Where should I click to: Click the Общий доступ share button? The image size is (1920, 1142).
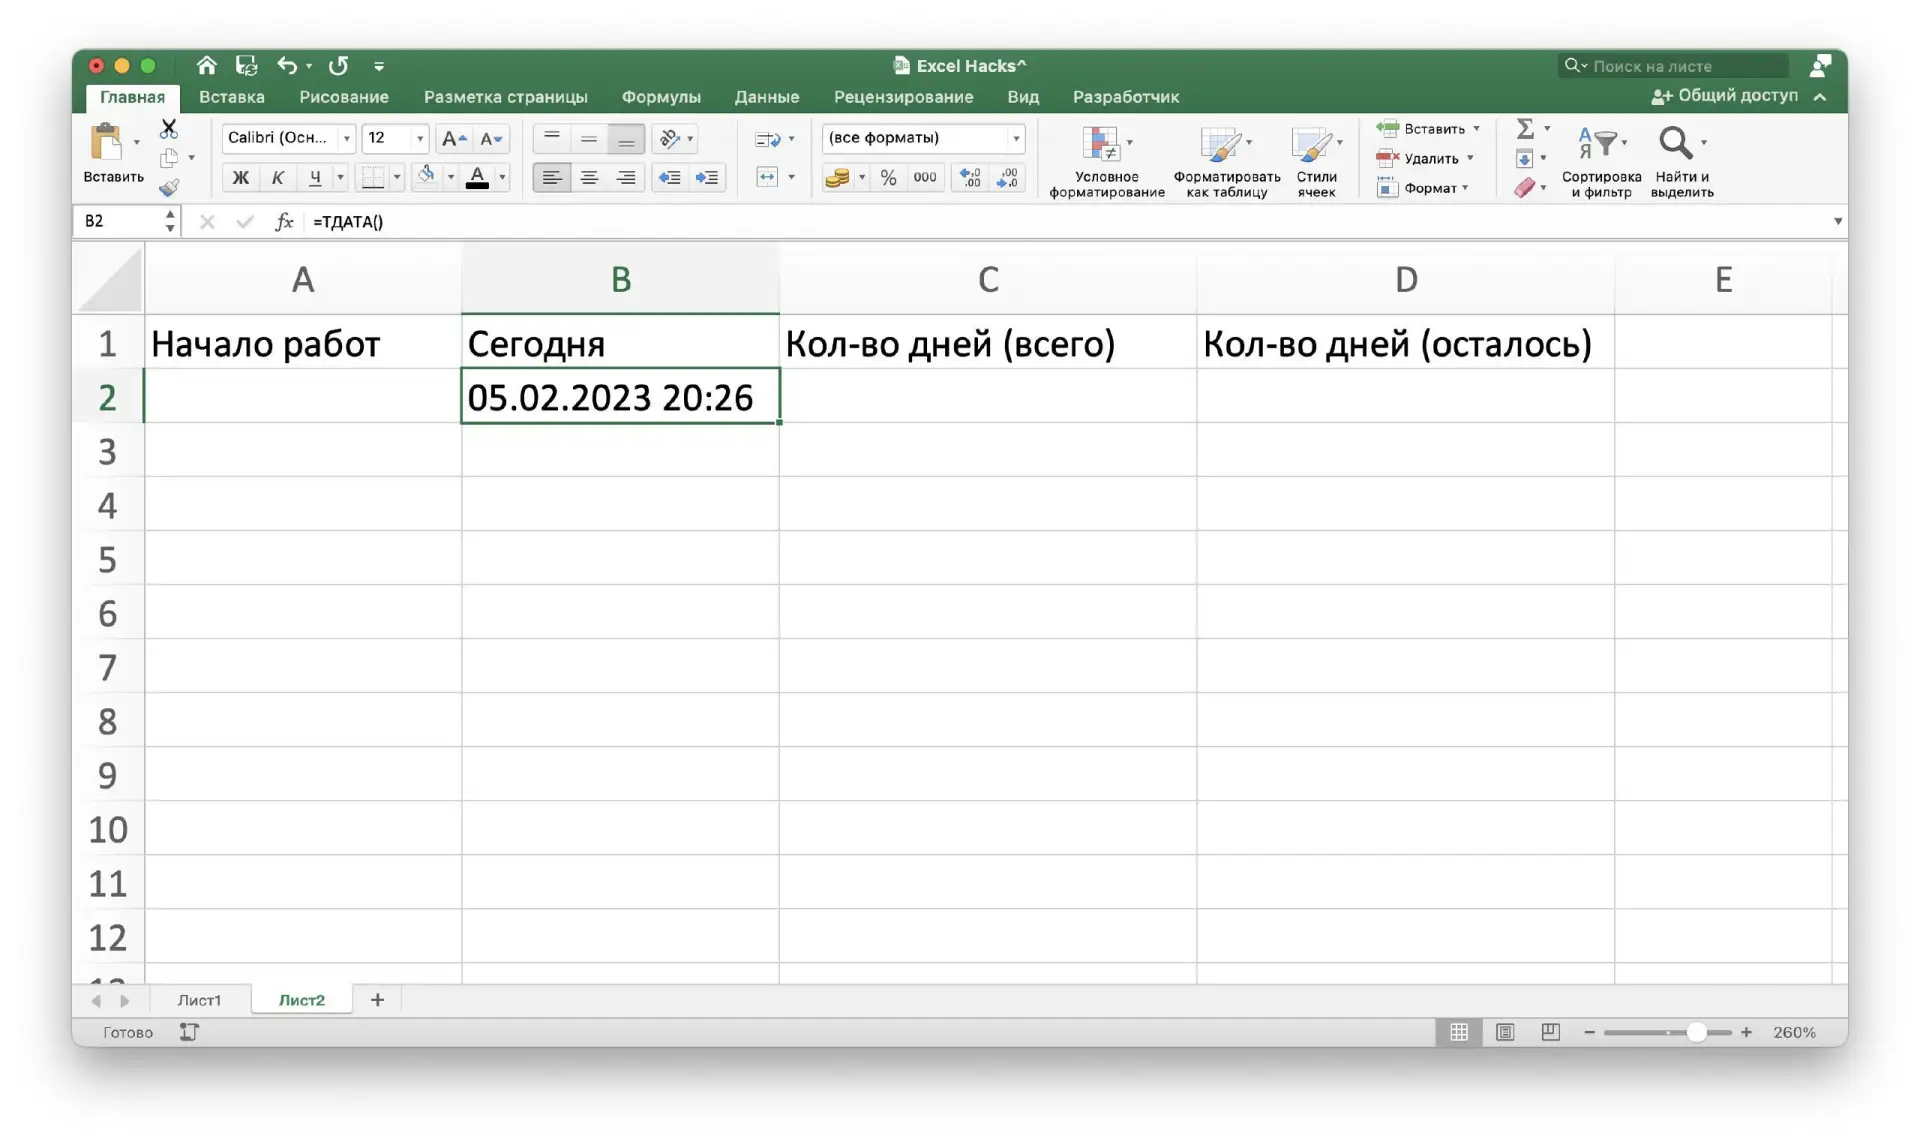[x=1725, y=96]
